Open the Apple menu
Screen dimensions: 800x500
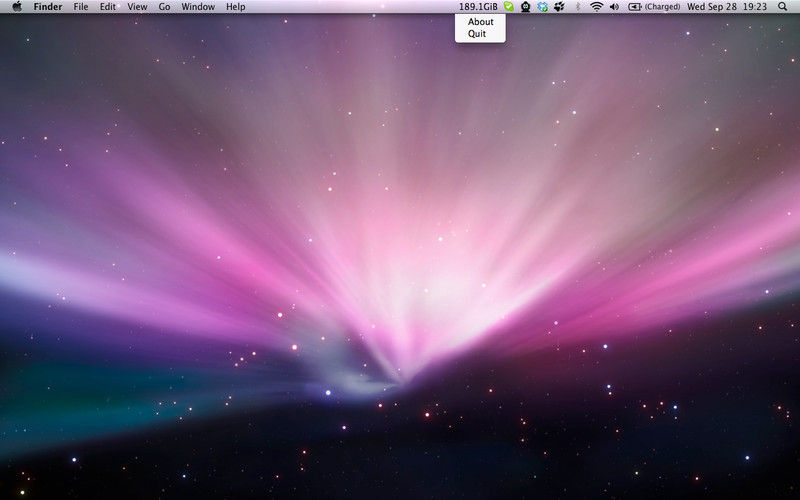(17, 7)
